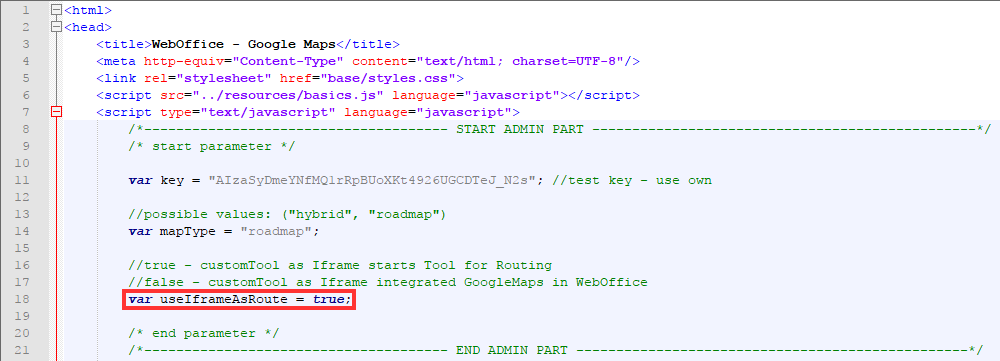The image size is (1000, 361).
Task: Click the true value on line 18
Action: tap(328, 299)
